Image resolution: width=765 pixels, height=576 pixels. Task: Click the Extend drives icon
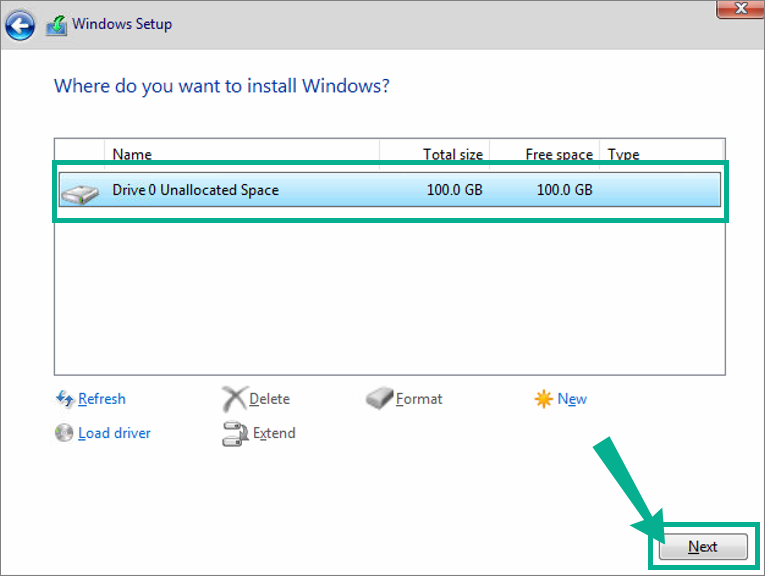pyautogui.click(x=235, y=434)
